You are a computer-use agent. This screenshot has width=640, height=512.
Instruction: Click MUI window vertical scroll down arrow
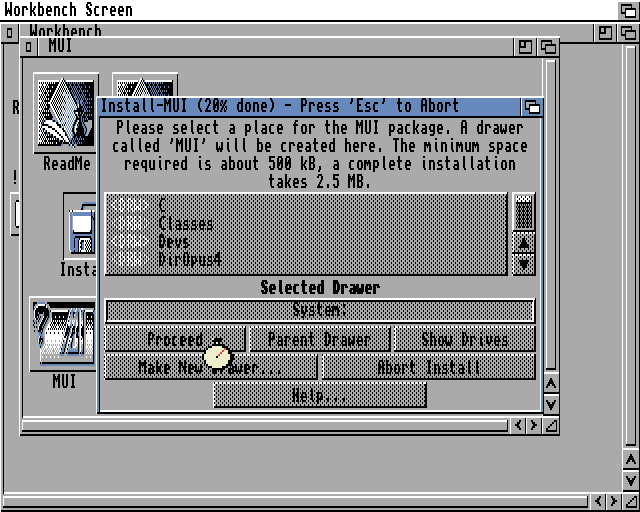tap(551, 405)
